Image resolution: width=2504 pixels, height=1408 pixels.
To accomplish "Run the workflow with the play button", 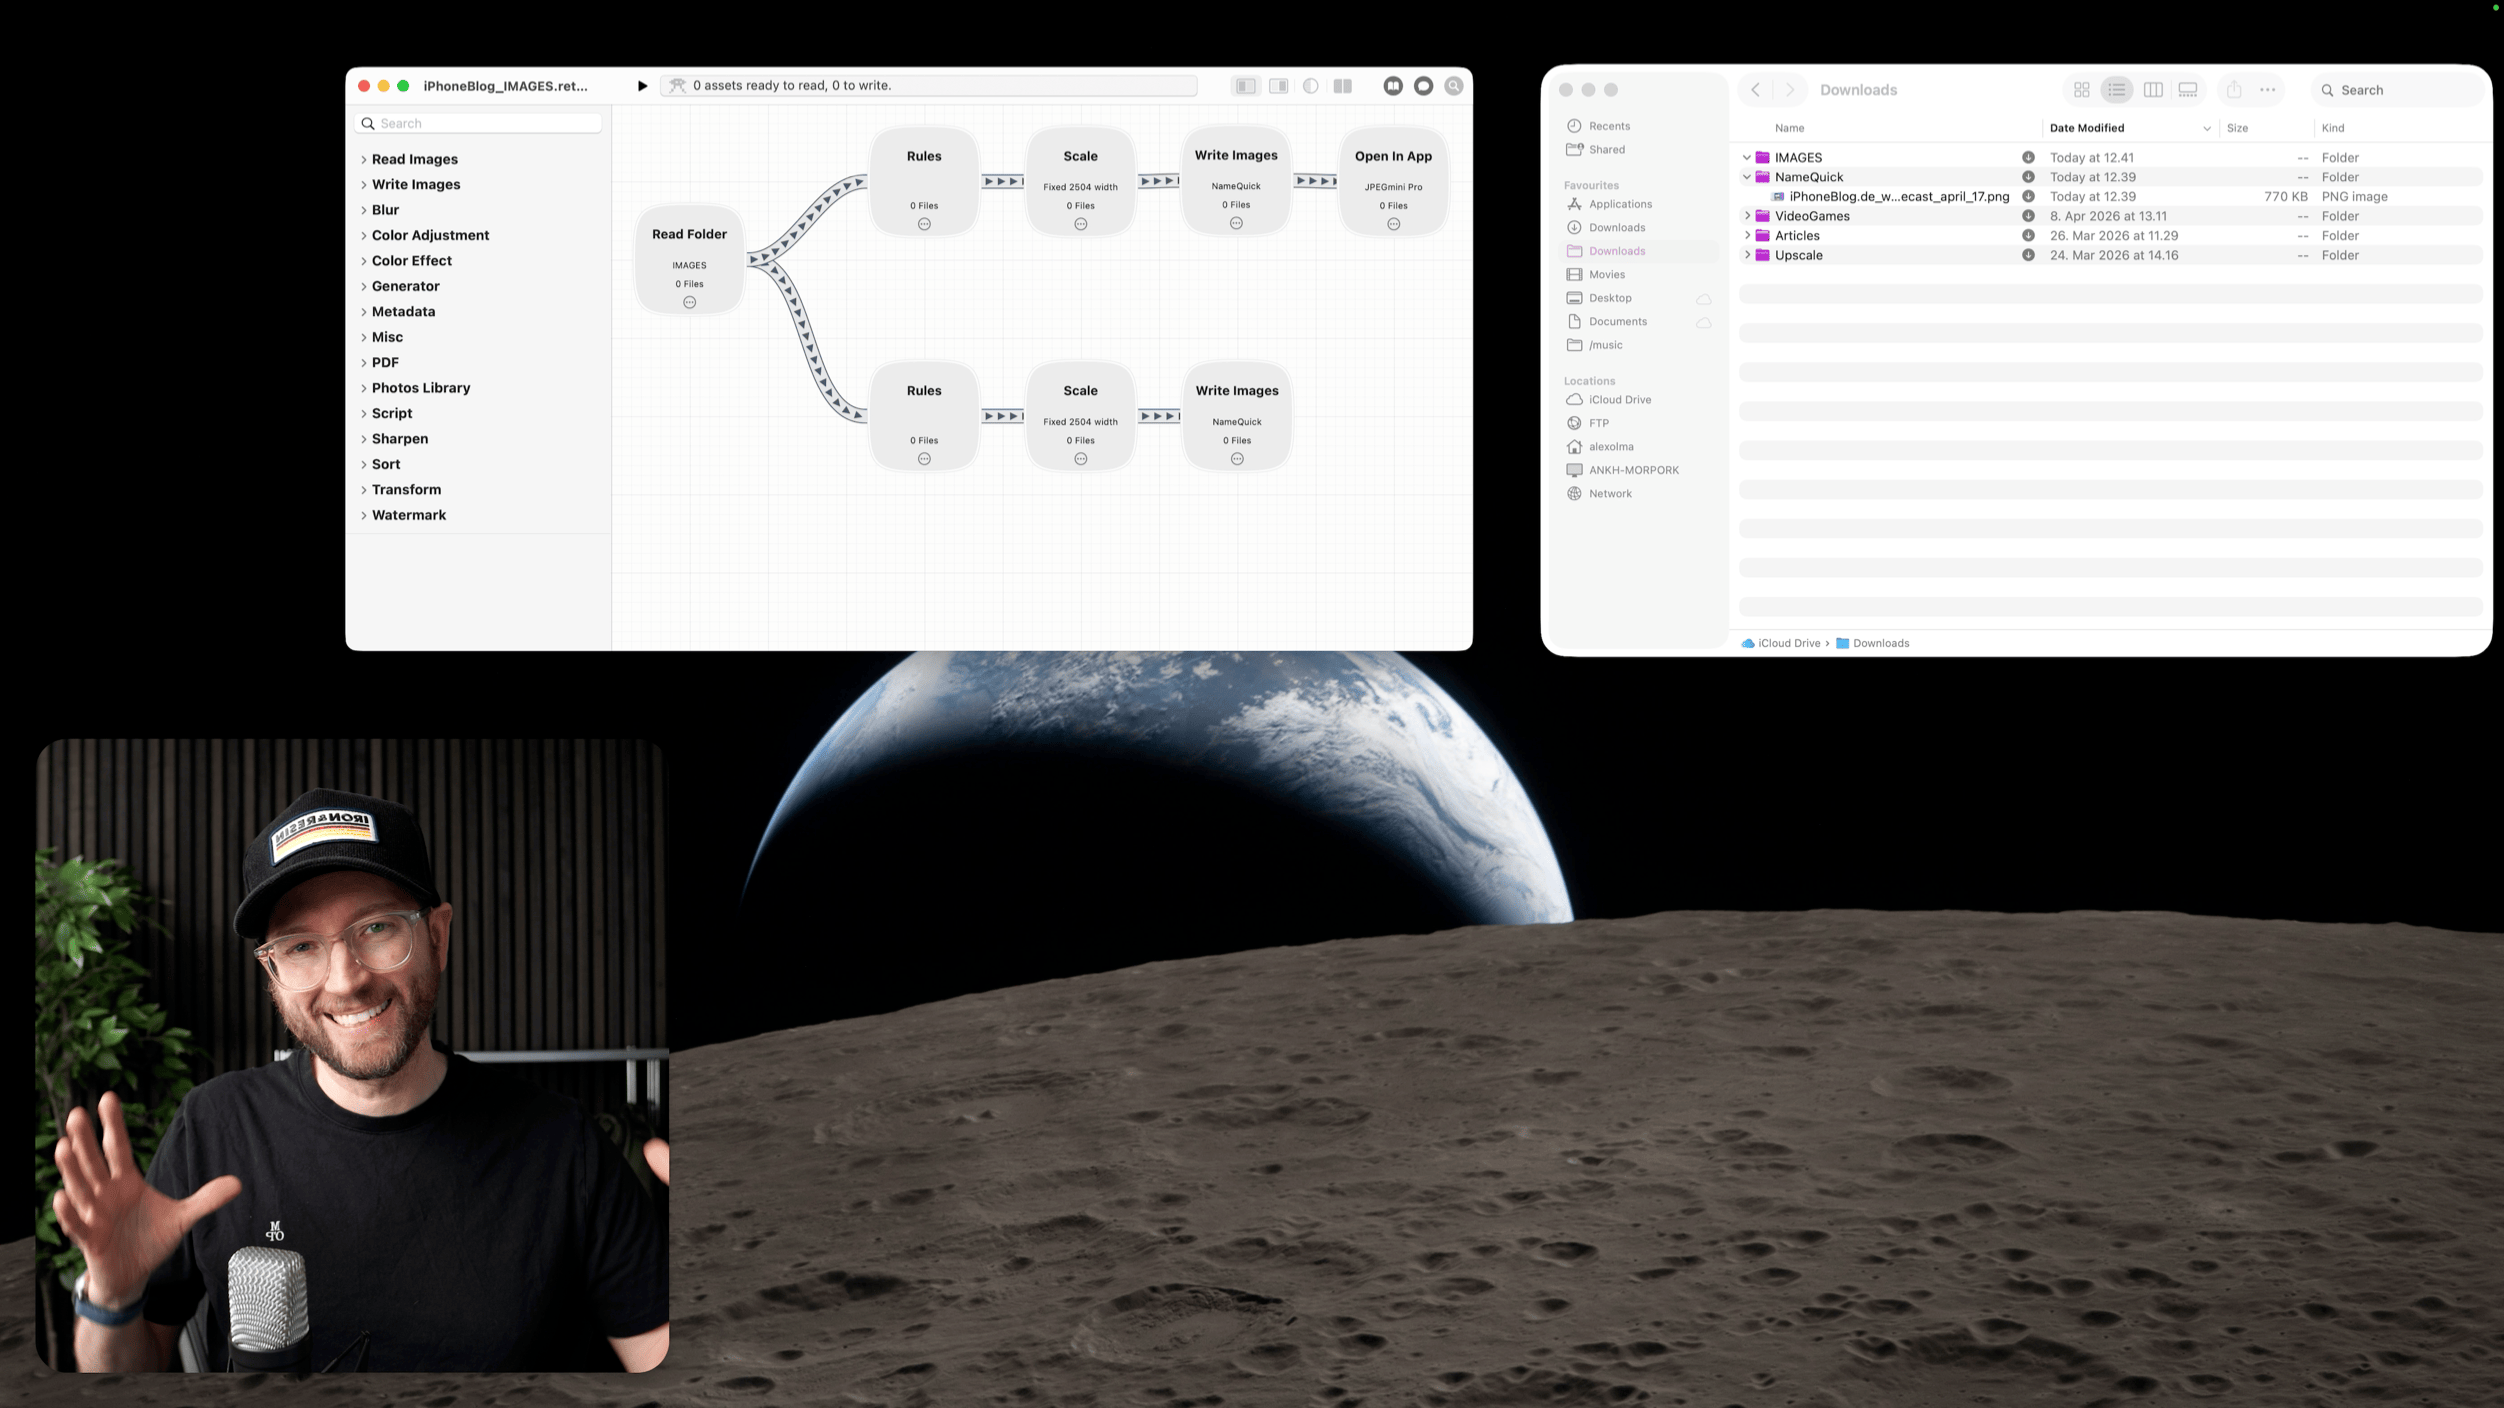I will tap(642, 86).
